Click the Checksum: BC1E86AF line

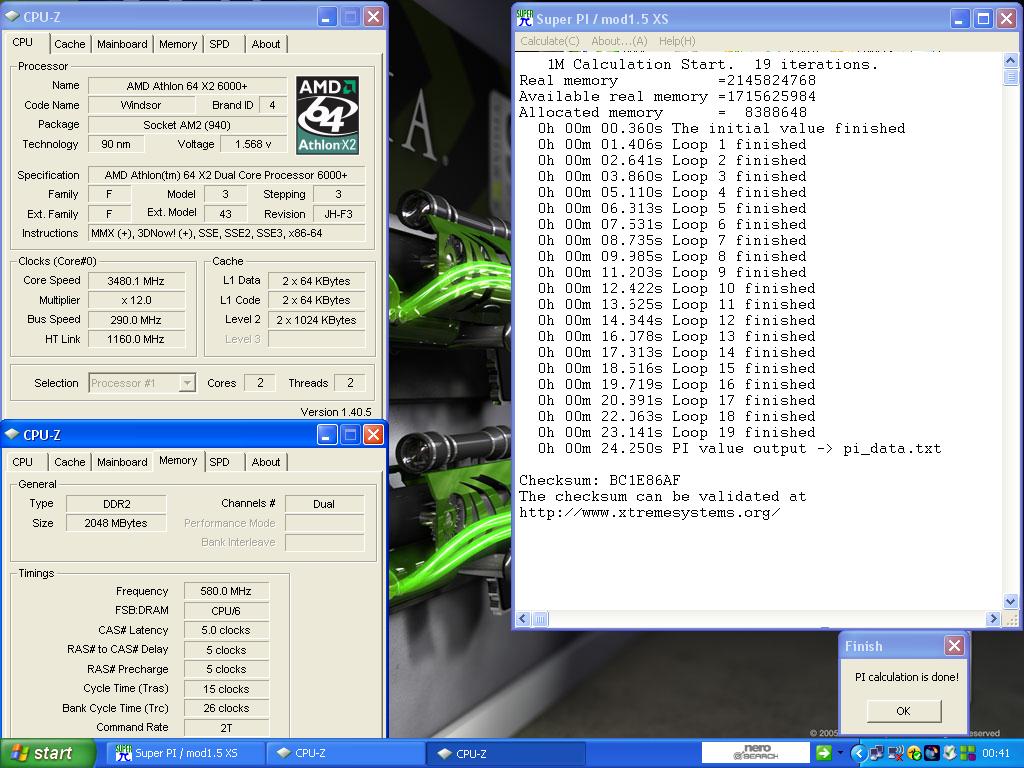[x=600, y=480]
